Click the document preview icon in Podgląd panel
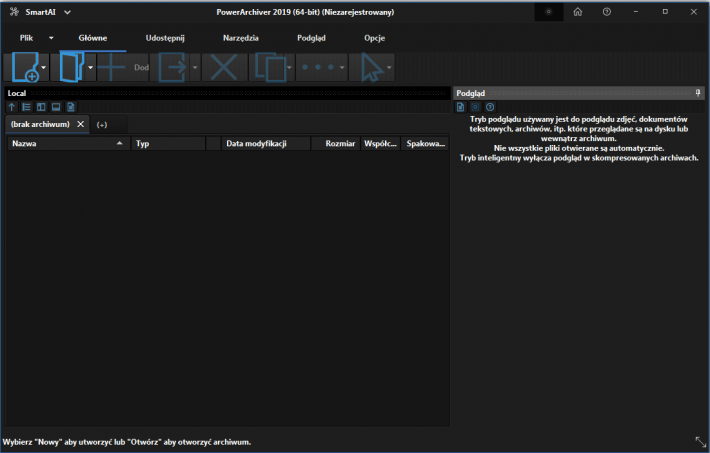This screenshot has width=710, height=453. 461,107
